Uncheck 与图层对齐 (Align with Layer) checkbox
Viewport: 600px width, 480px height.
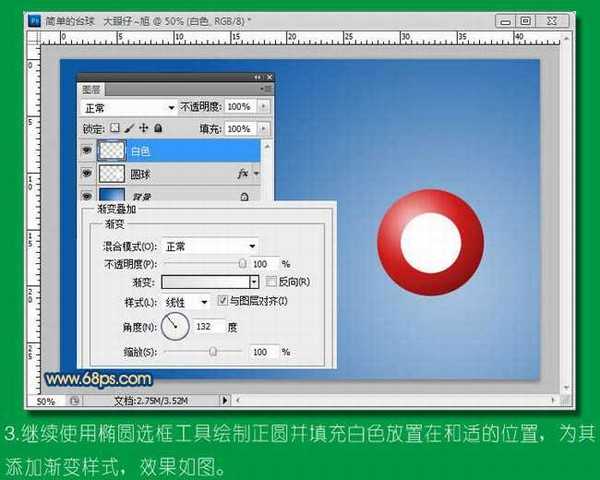pyautogui.click(x=222, y=301)
